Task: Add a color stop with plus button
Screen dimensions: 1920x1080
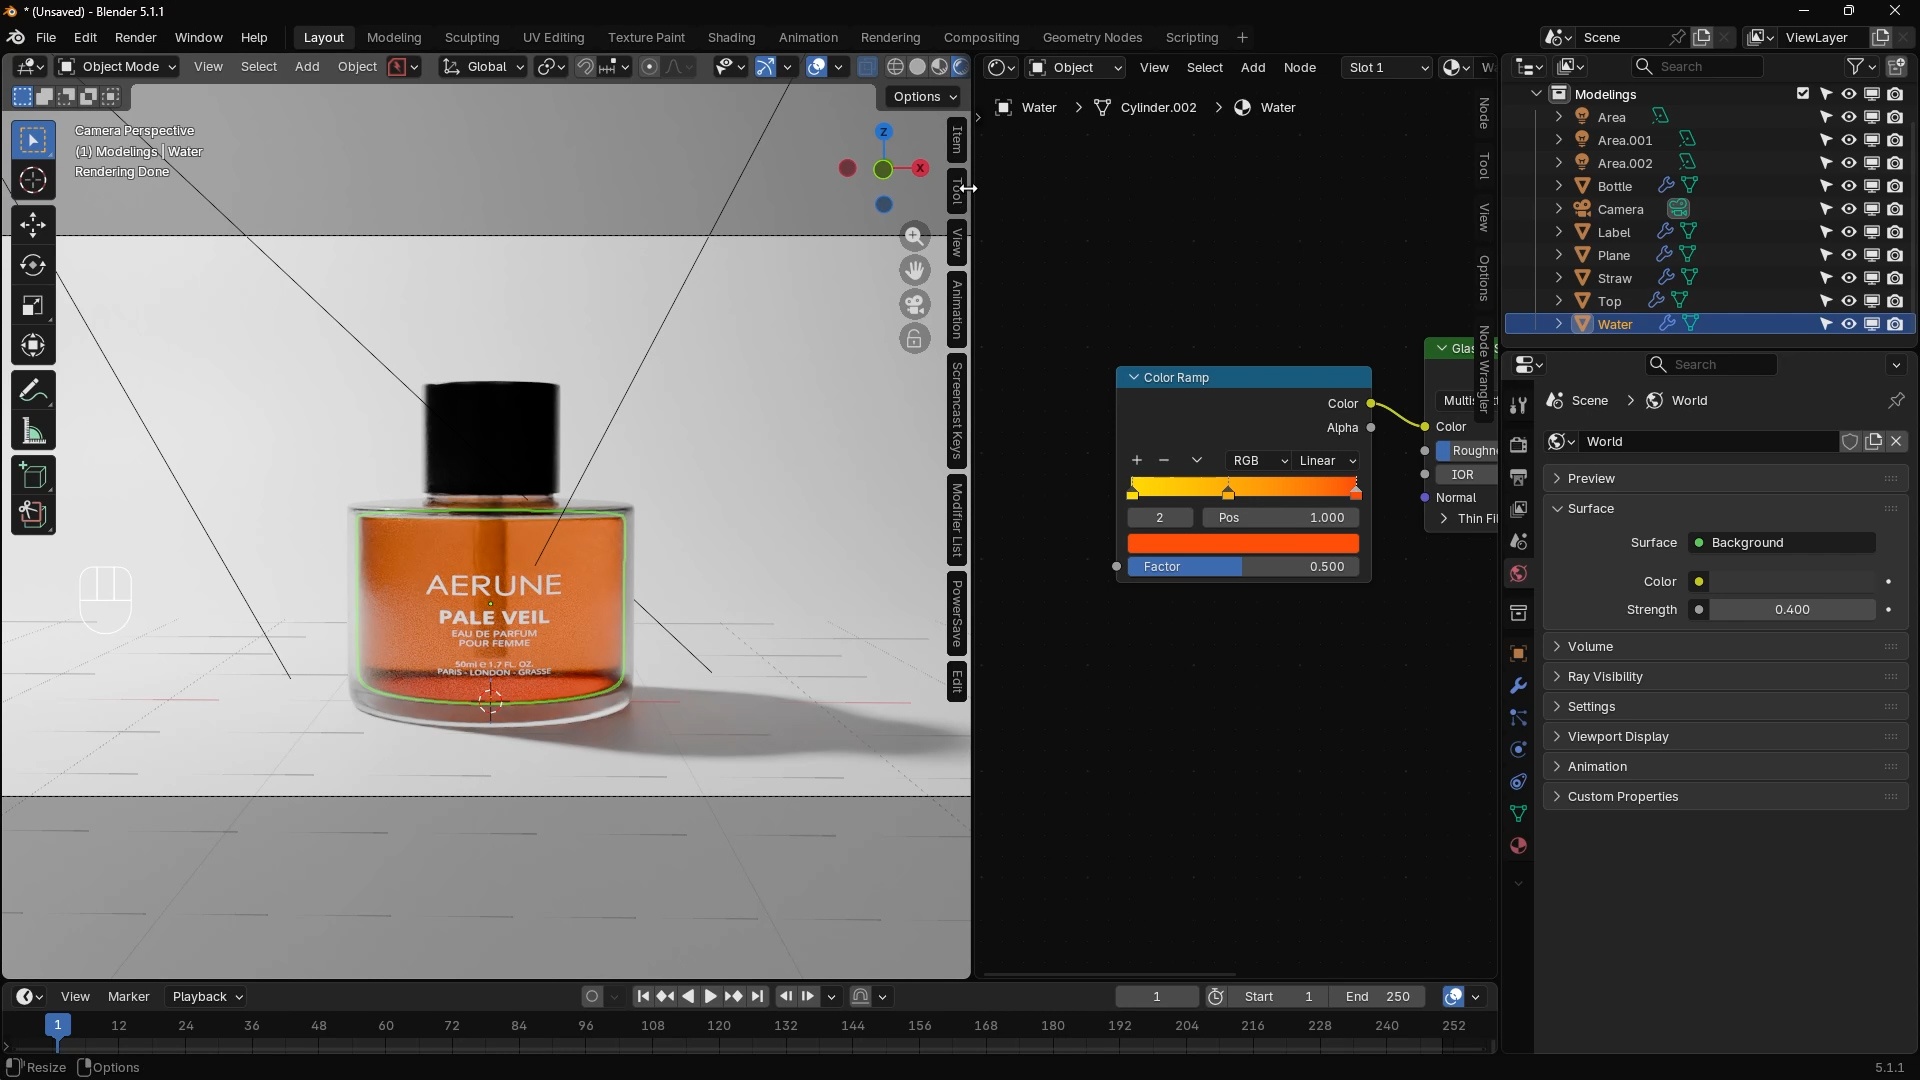Action: (1137, 461)
